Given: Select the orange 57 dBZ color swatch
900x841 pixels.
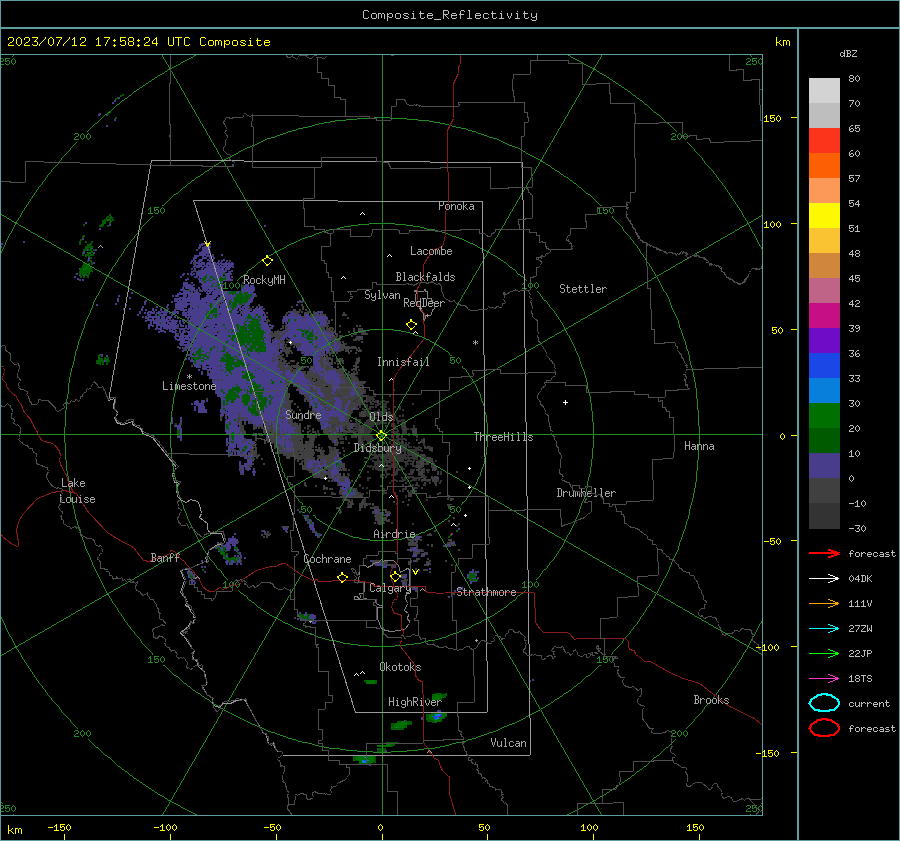Looking at the screenshot, I should [824, 165].
